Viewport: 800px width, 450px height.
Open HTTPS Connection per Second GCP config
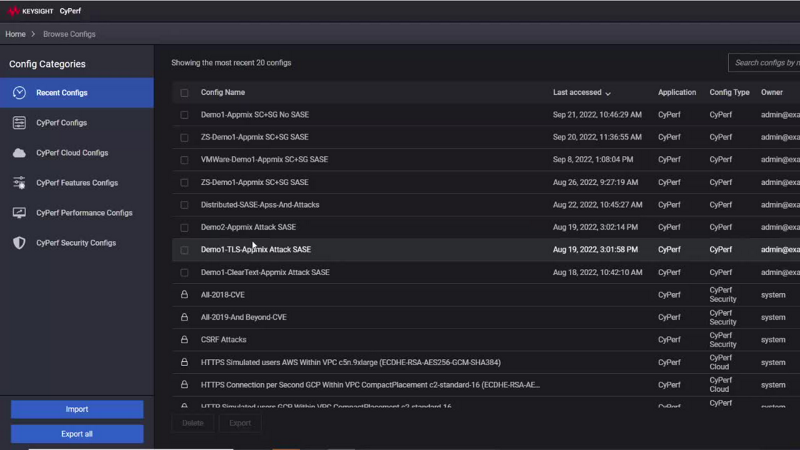370,385
